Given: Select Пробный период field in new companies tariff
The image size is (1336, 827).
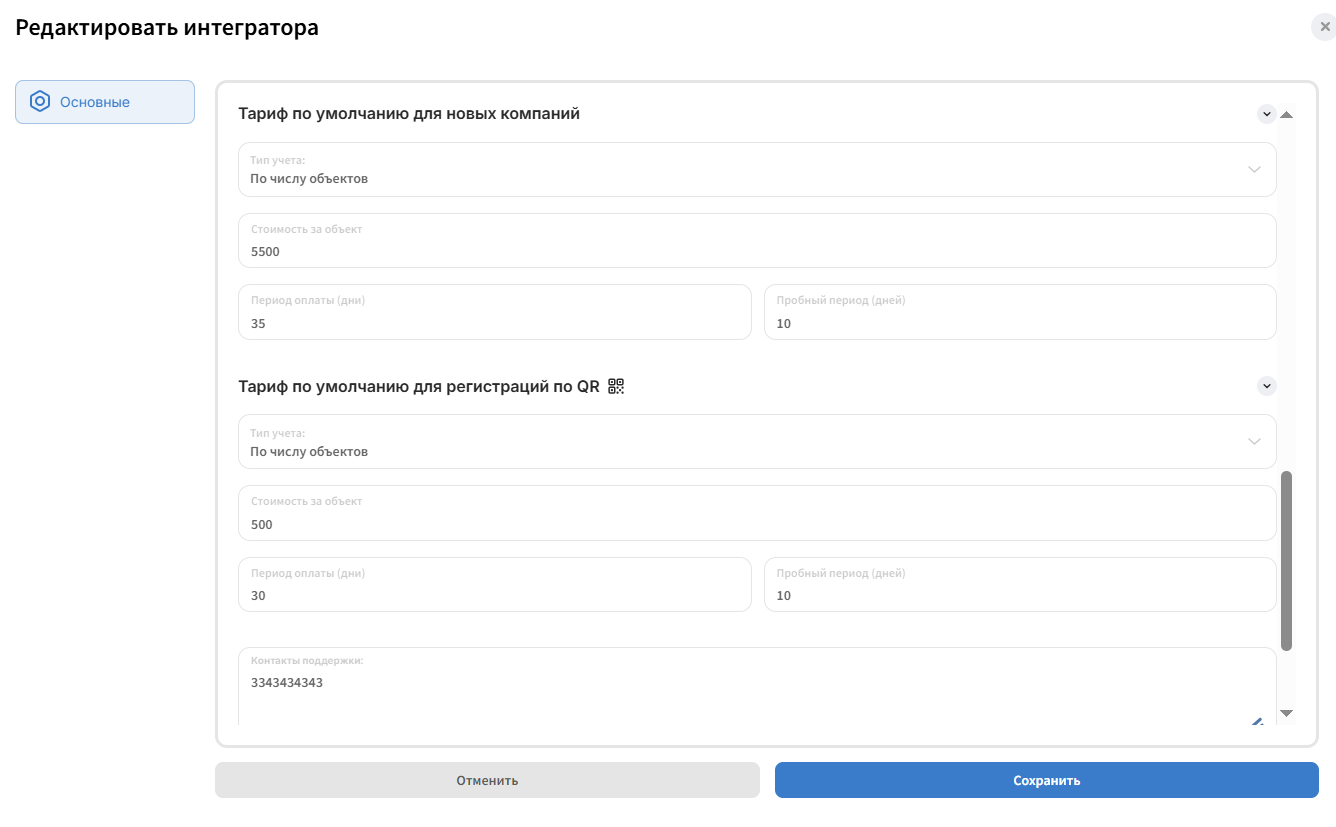Looking at the screenshot, I should coord(1020,312).
